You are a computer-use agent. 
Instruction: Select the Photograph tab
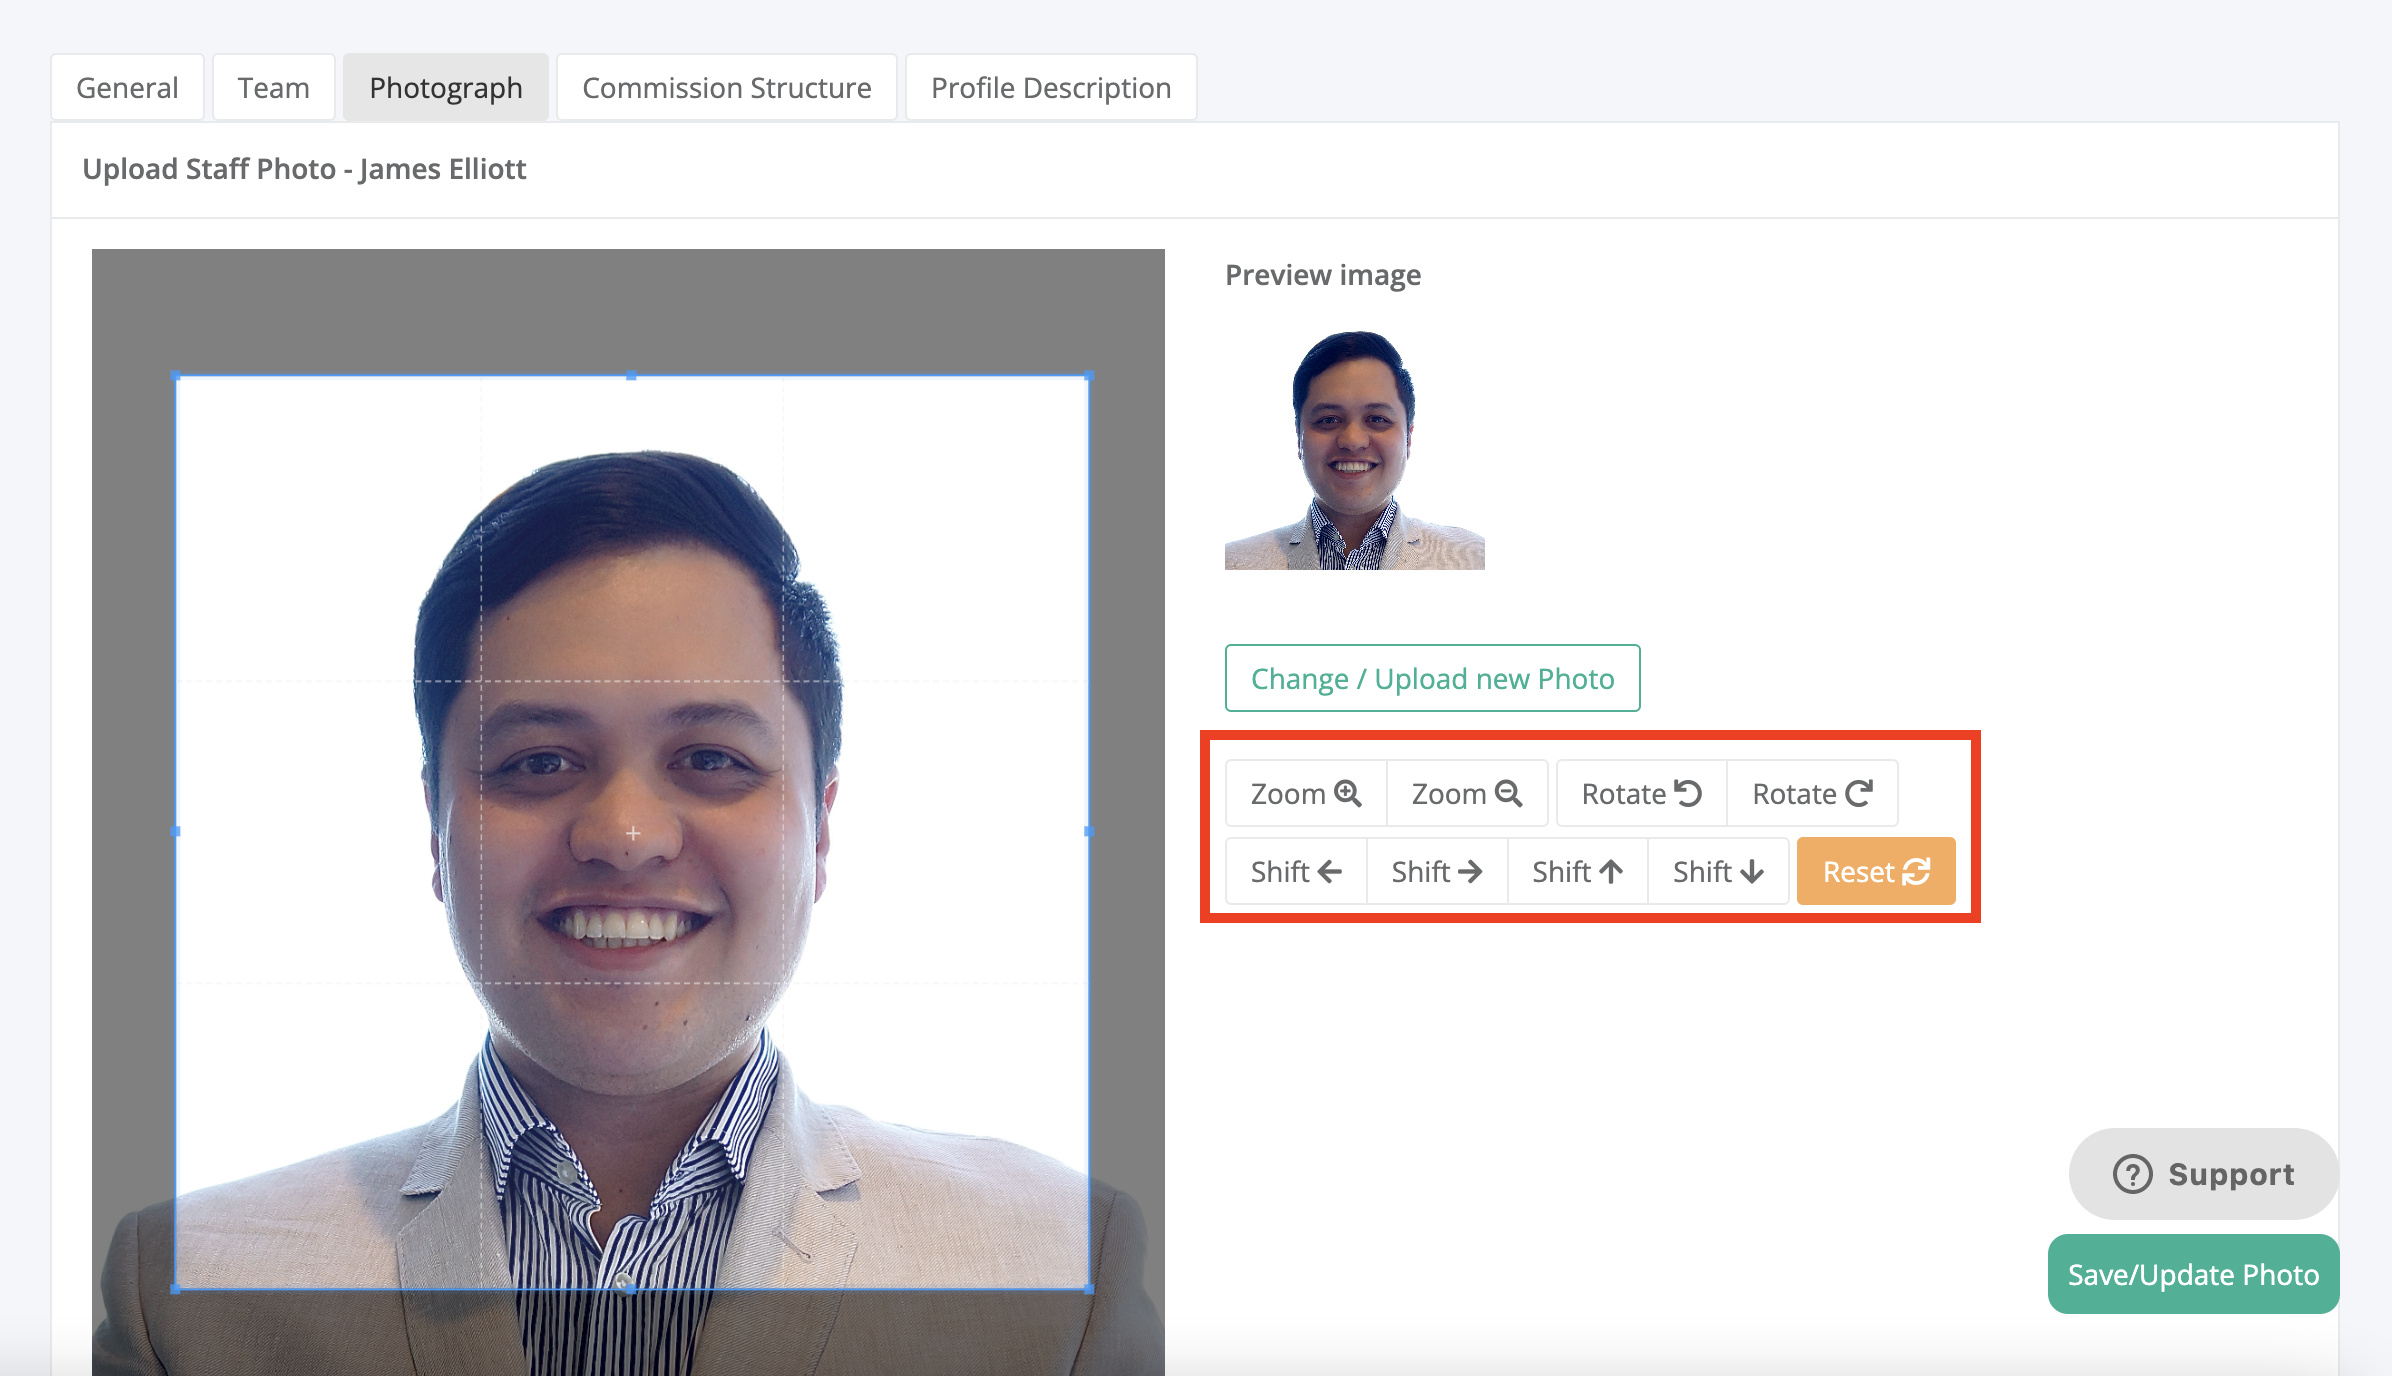pos(446,88)
